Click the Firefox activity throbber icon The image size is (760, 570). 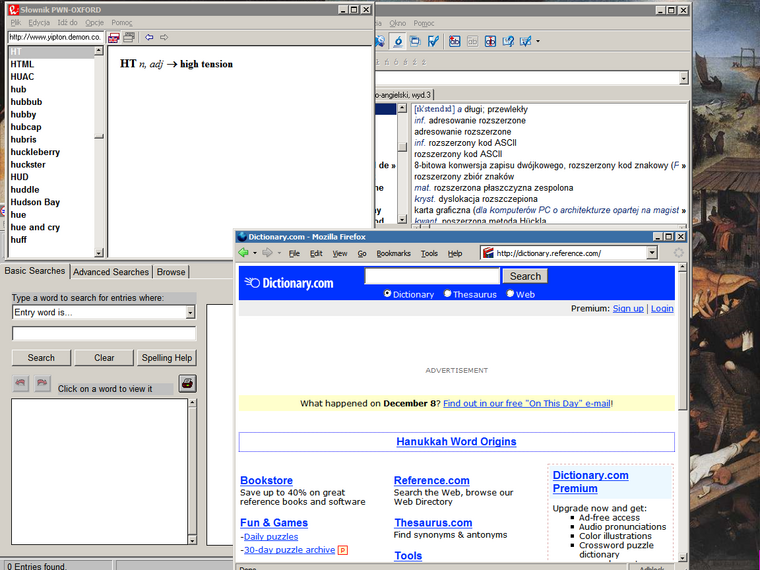(x=679, y=253)
